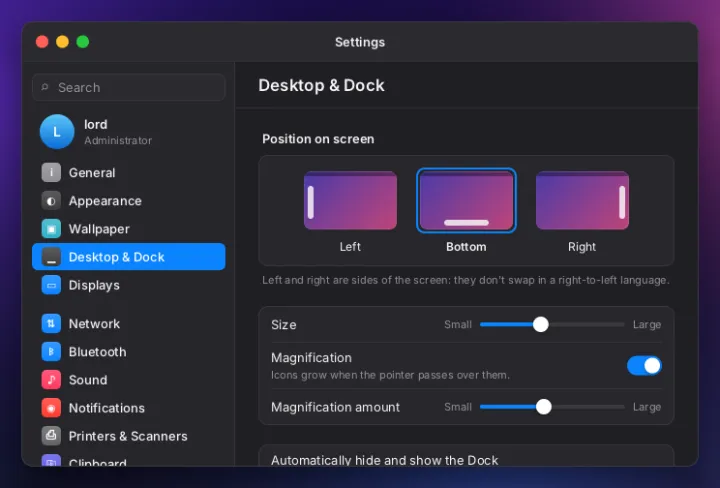Click the Wallpaper icon in sidebar
This screenshot has height=488, width=720.
(x=51, y=229)
